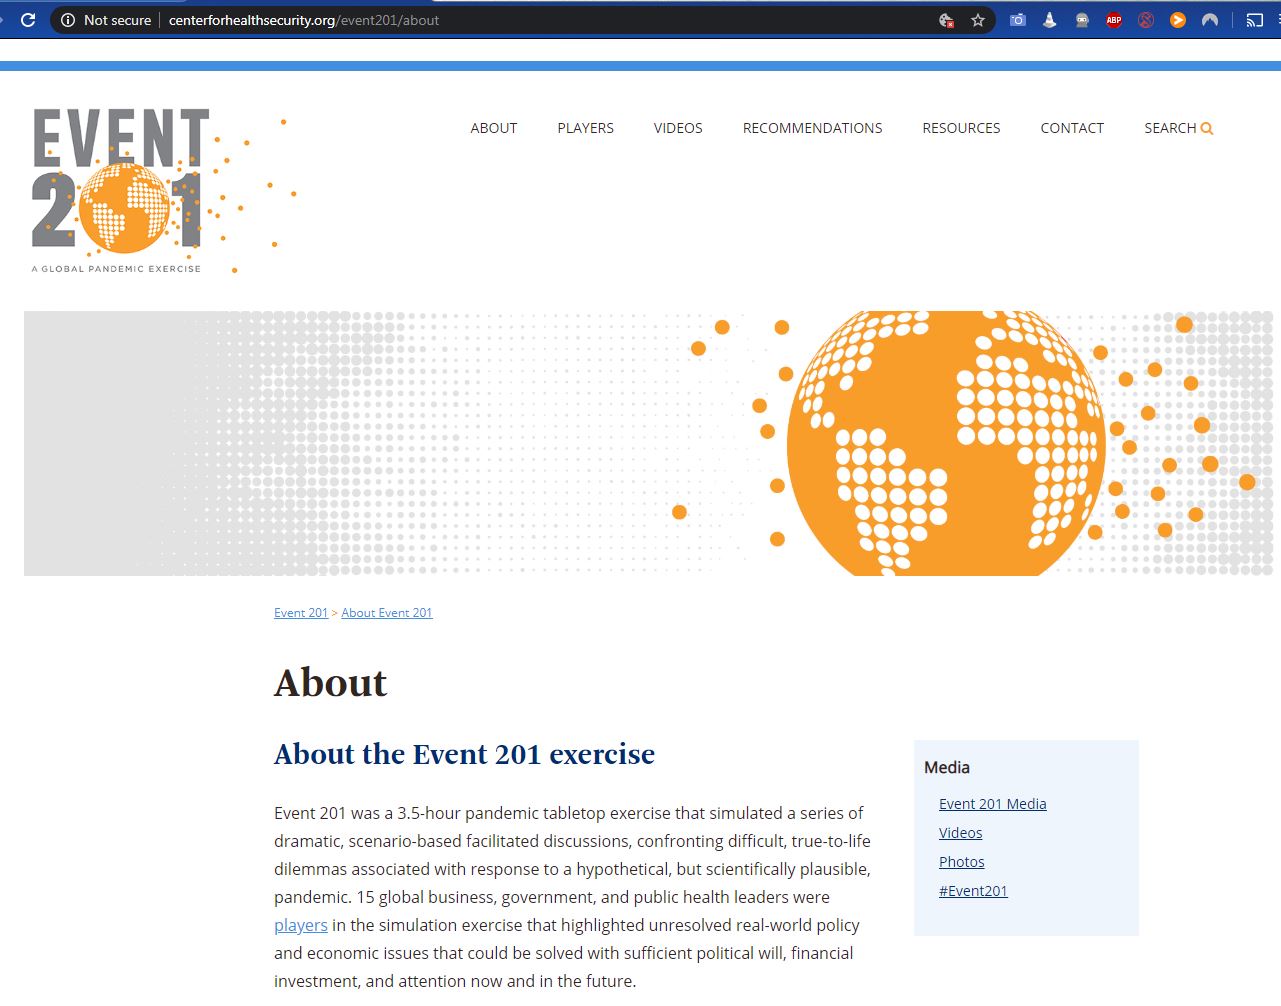Image resolution: width=1281 pixels, height=1006 pixels.
Task: Open the Event 201 Media sidebar link
Action: click(x=992, y=804)
